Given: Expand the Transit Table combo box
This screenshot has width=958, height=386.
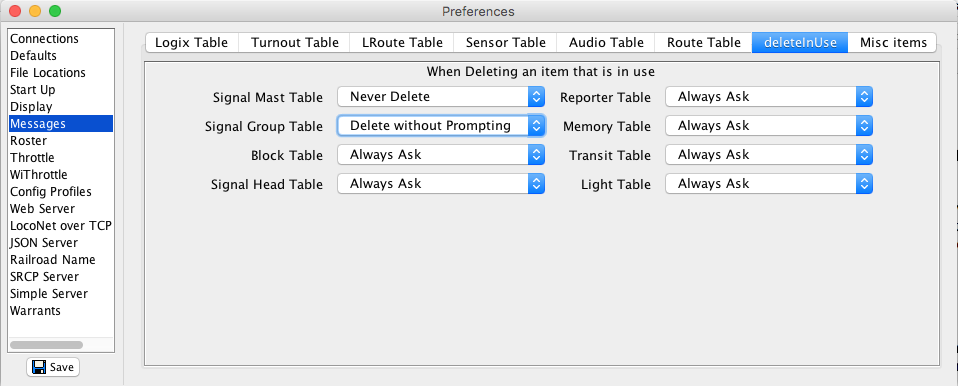Looking at the screenshot, I should click(769, 155).
